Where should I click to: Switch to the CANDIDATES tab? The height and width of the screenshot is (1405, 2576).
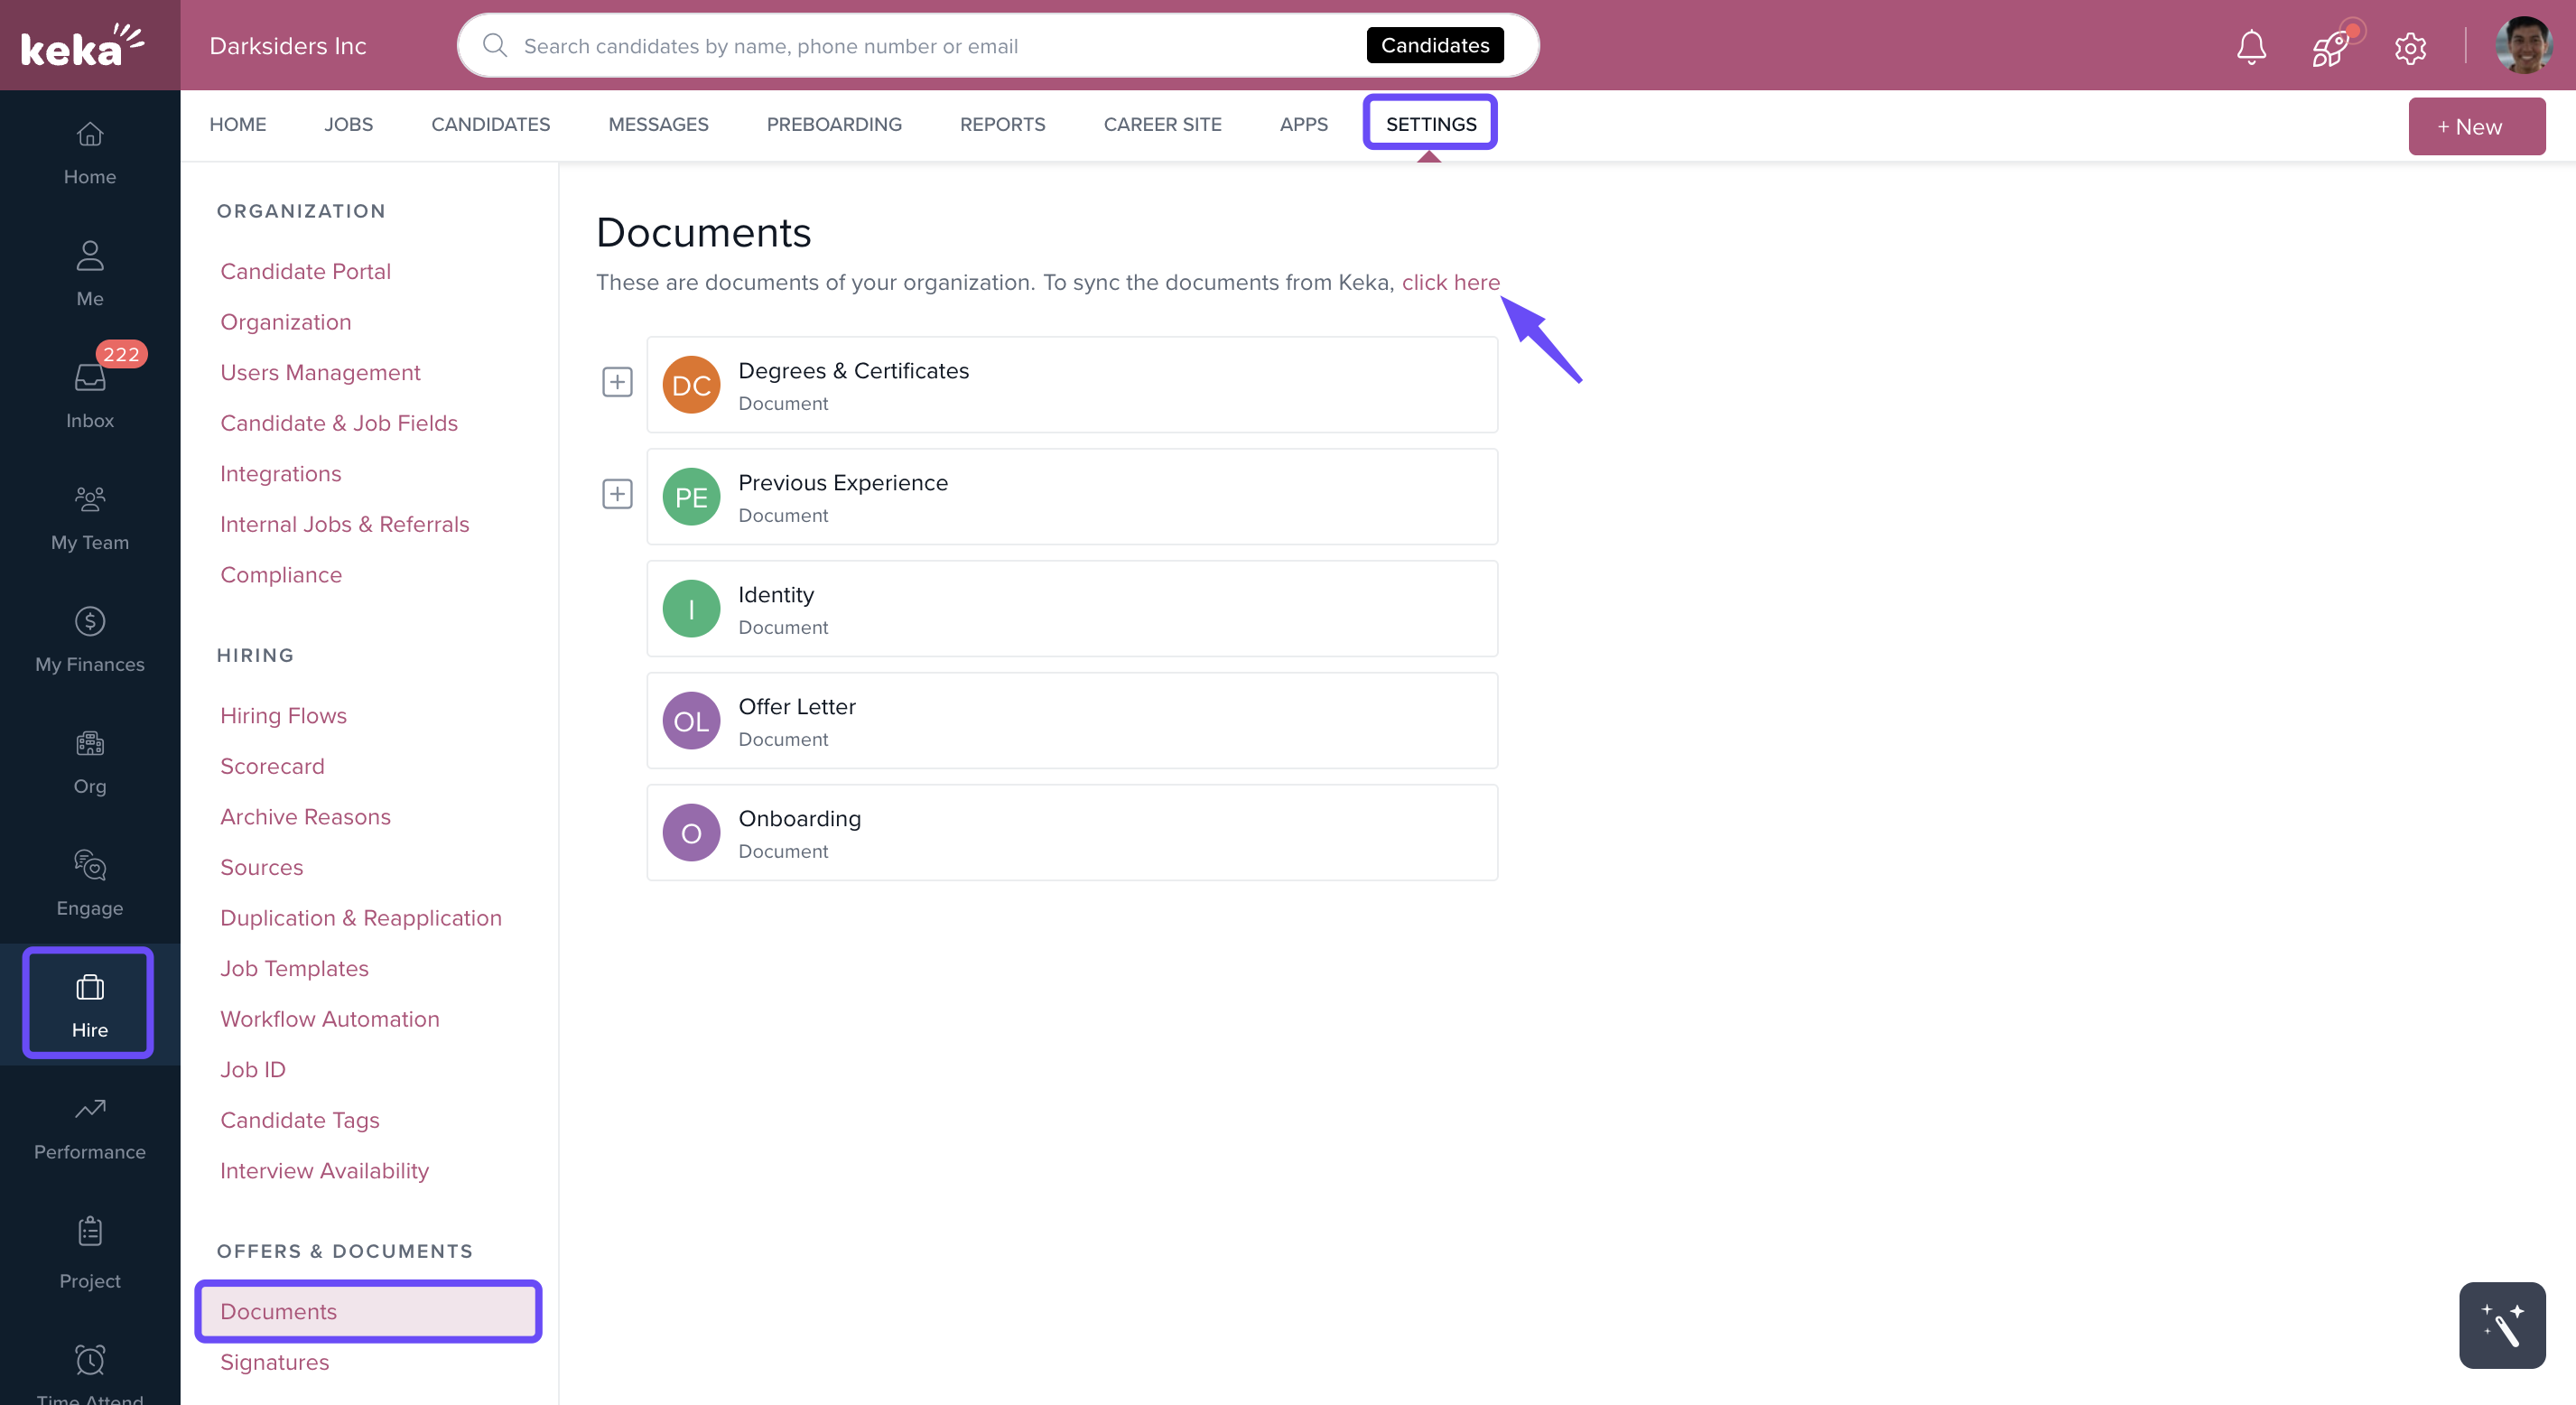coord(490,124)
